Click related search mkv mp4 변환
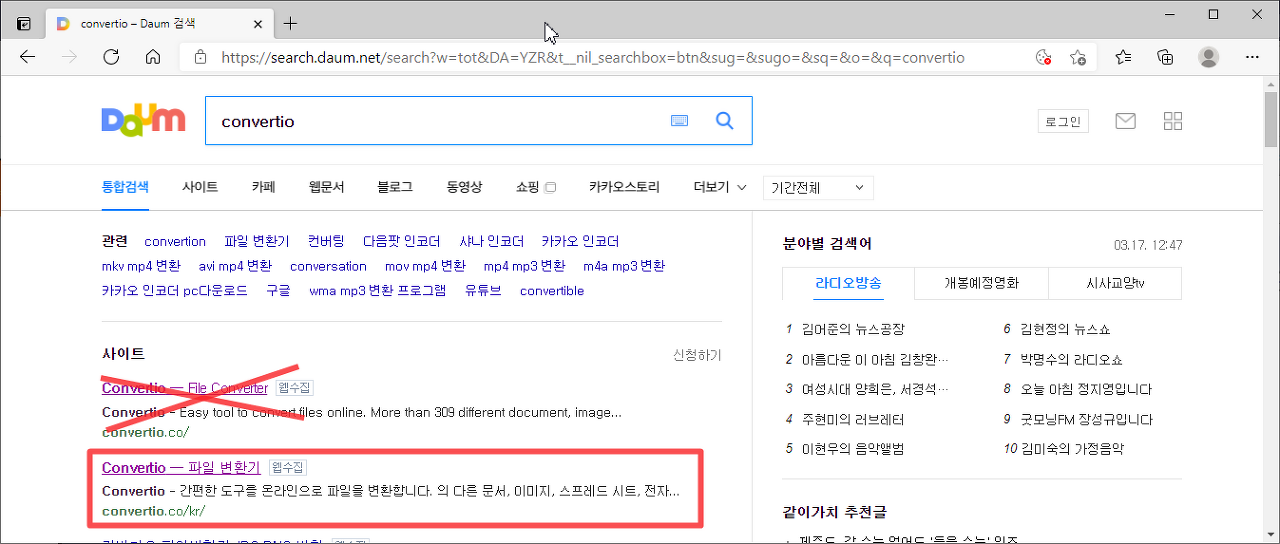1280x544 pixels. [x=141, y=266]
